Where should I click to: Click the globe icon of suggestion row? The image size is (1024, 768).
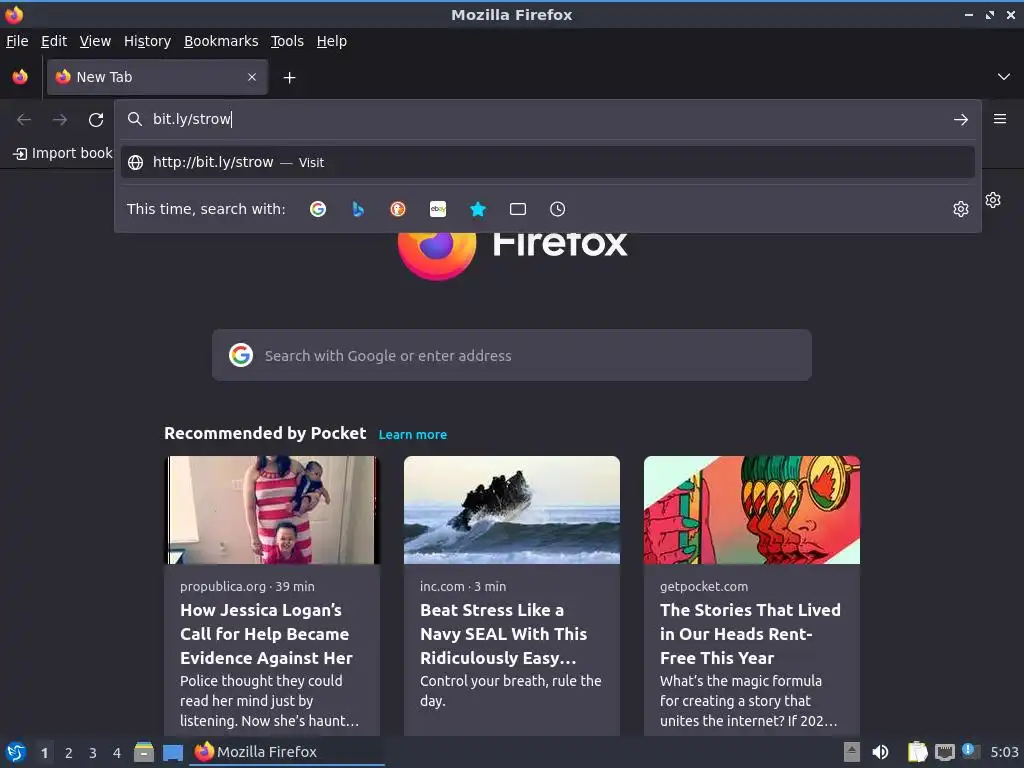coord(135,163)
